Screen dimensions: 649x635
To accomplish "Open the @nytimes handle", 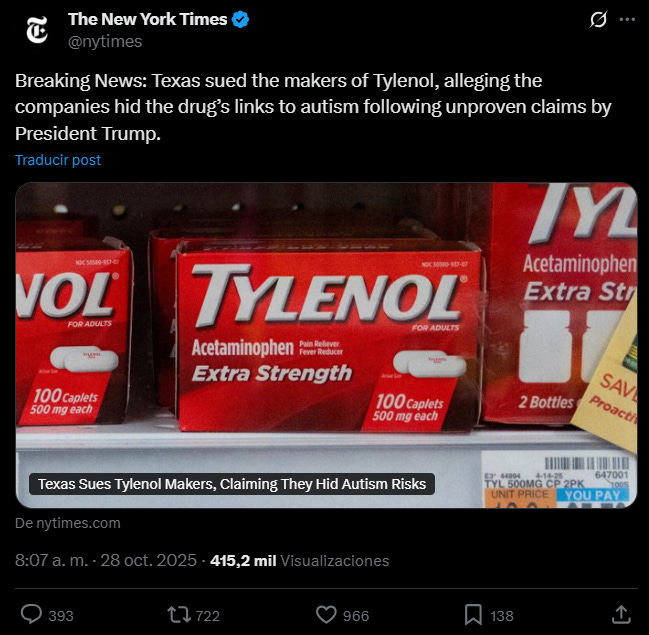I will [105, 41].
